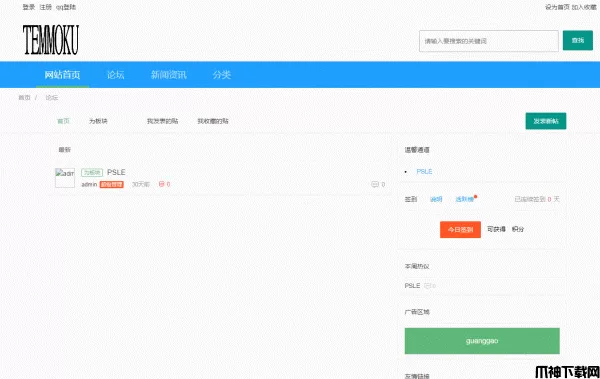Click the red view count icon
Image resolution: width=600 pixels, height=379 pixels.
point(161,184)
